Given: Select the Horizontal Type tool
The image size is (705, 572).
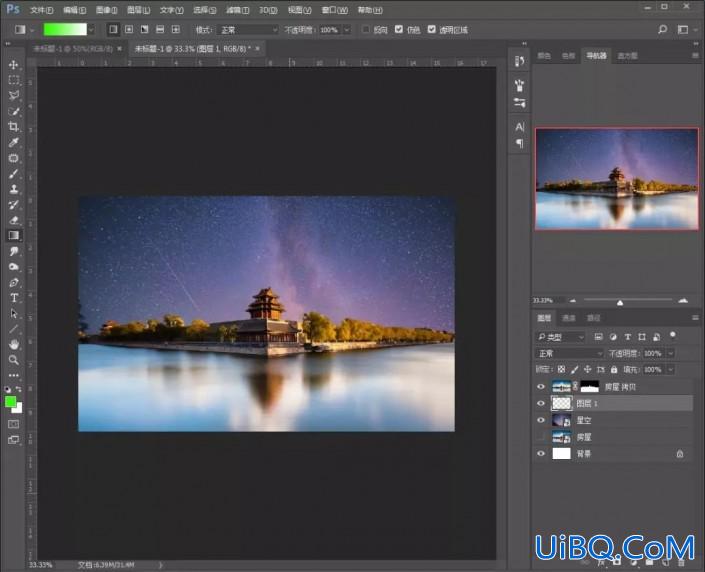Looking at the screenshot, I should point(13,298).
